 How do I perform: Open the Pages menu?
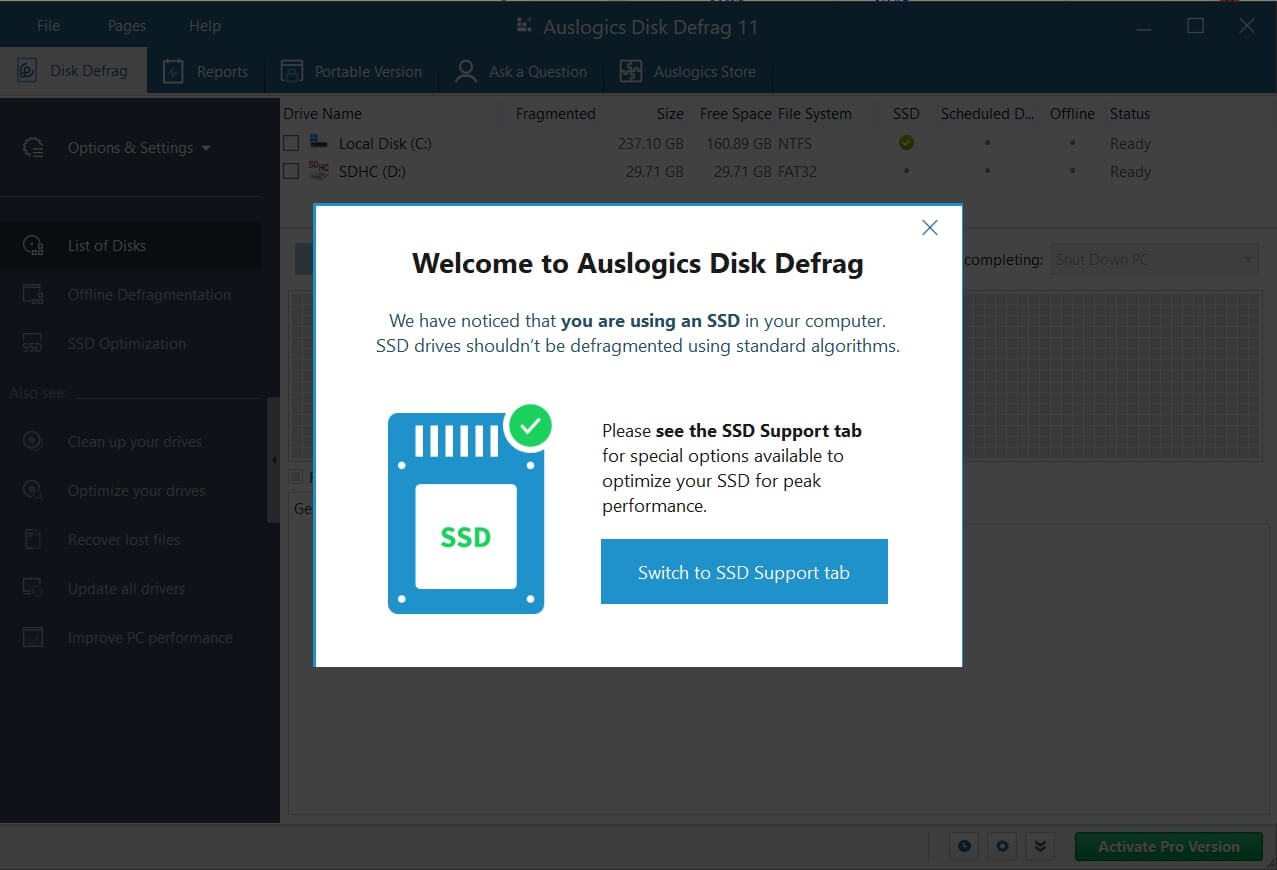[x=127, y=26]
